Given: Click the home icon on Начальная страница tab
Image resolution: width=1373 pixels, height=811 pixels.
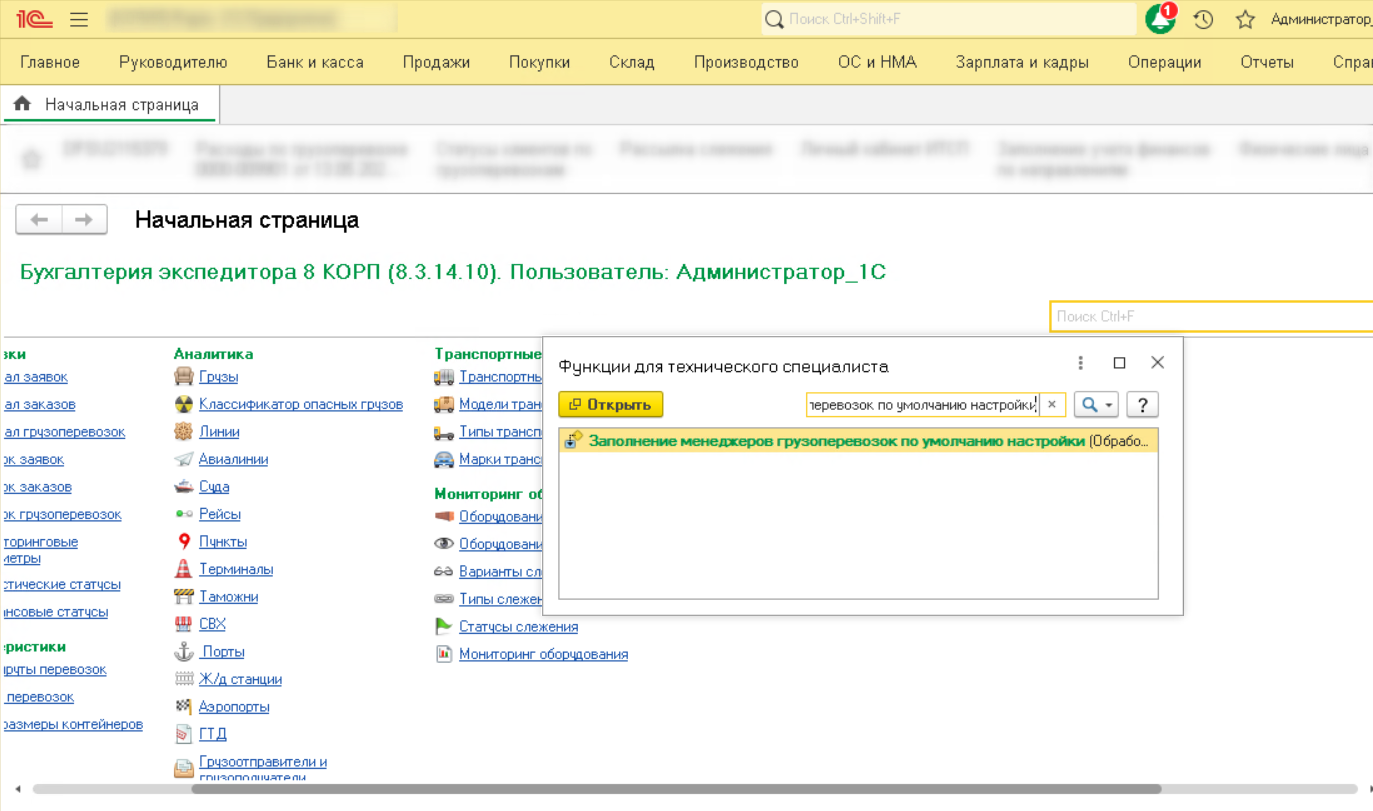Looking at the screenshot, I should (x=22, y=104).
